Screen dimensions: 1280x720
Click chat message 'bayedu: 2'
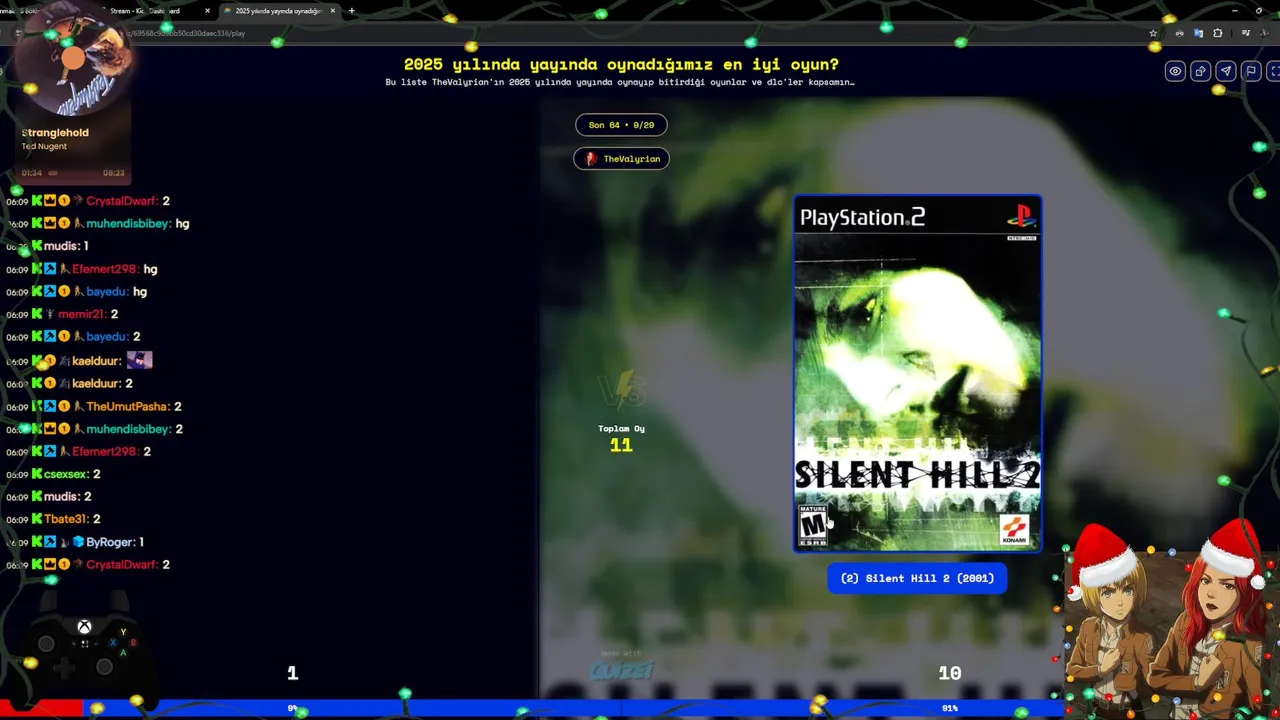tap(74, 337)
